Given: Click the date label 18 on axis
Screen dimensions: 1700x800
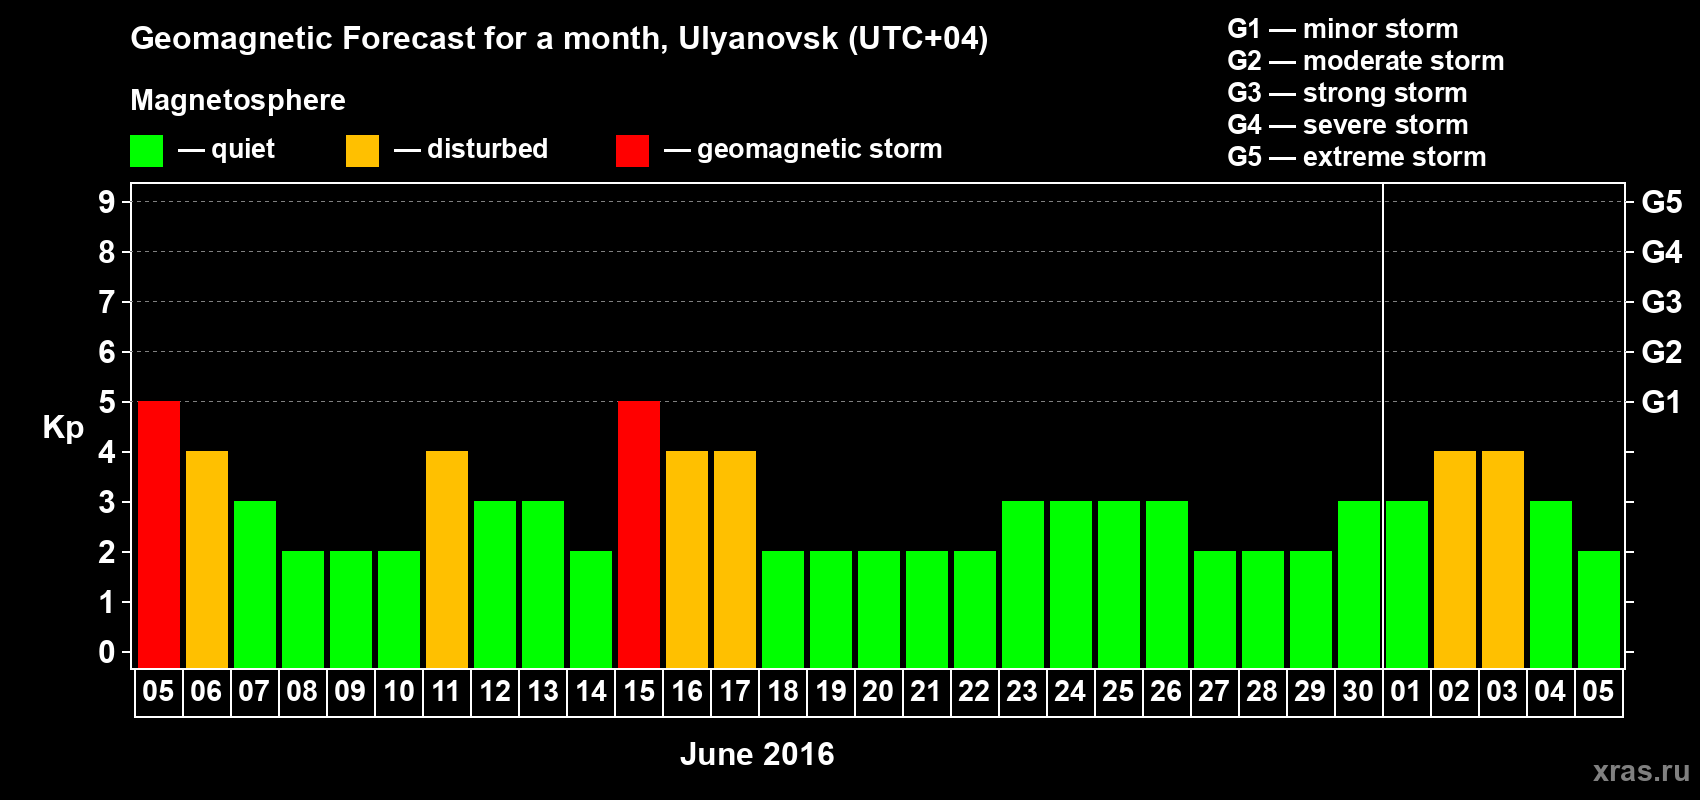Looking at the screenshot, I should (x=783, y=691).
